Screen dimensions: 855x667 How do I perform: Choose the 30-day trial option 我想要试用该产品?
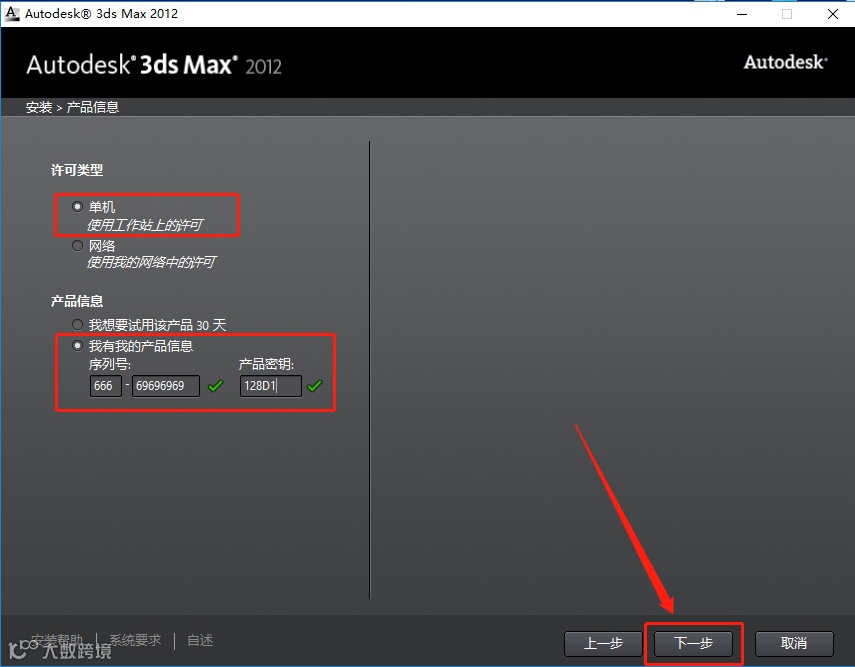[x=77, y=325]
